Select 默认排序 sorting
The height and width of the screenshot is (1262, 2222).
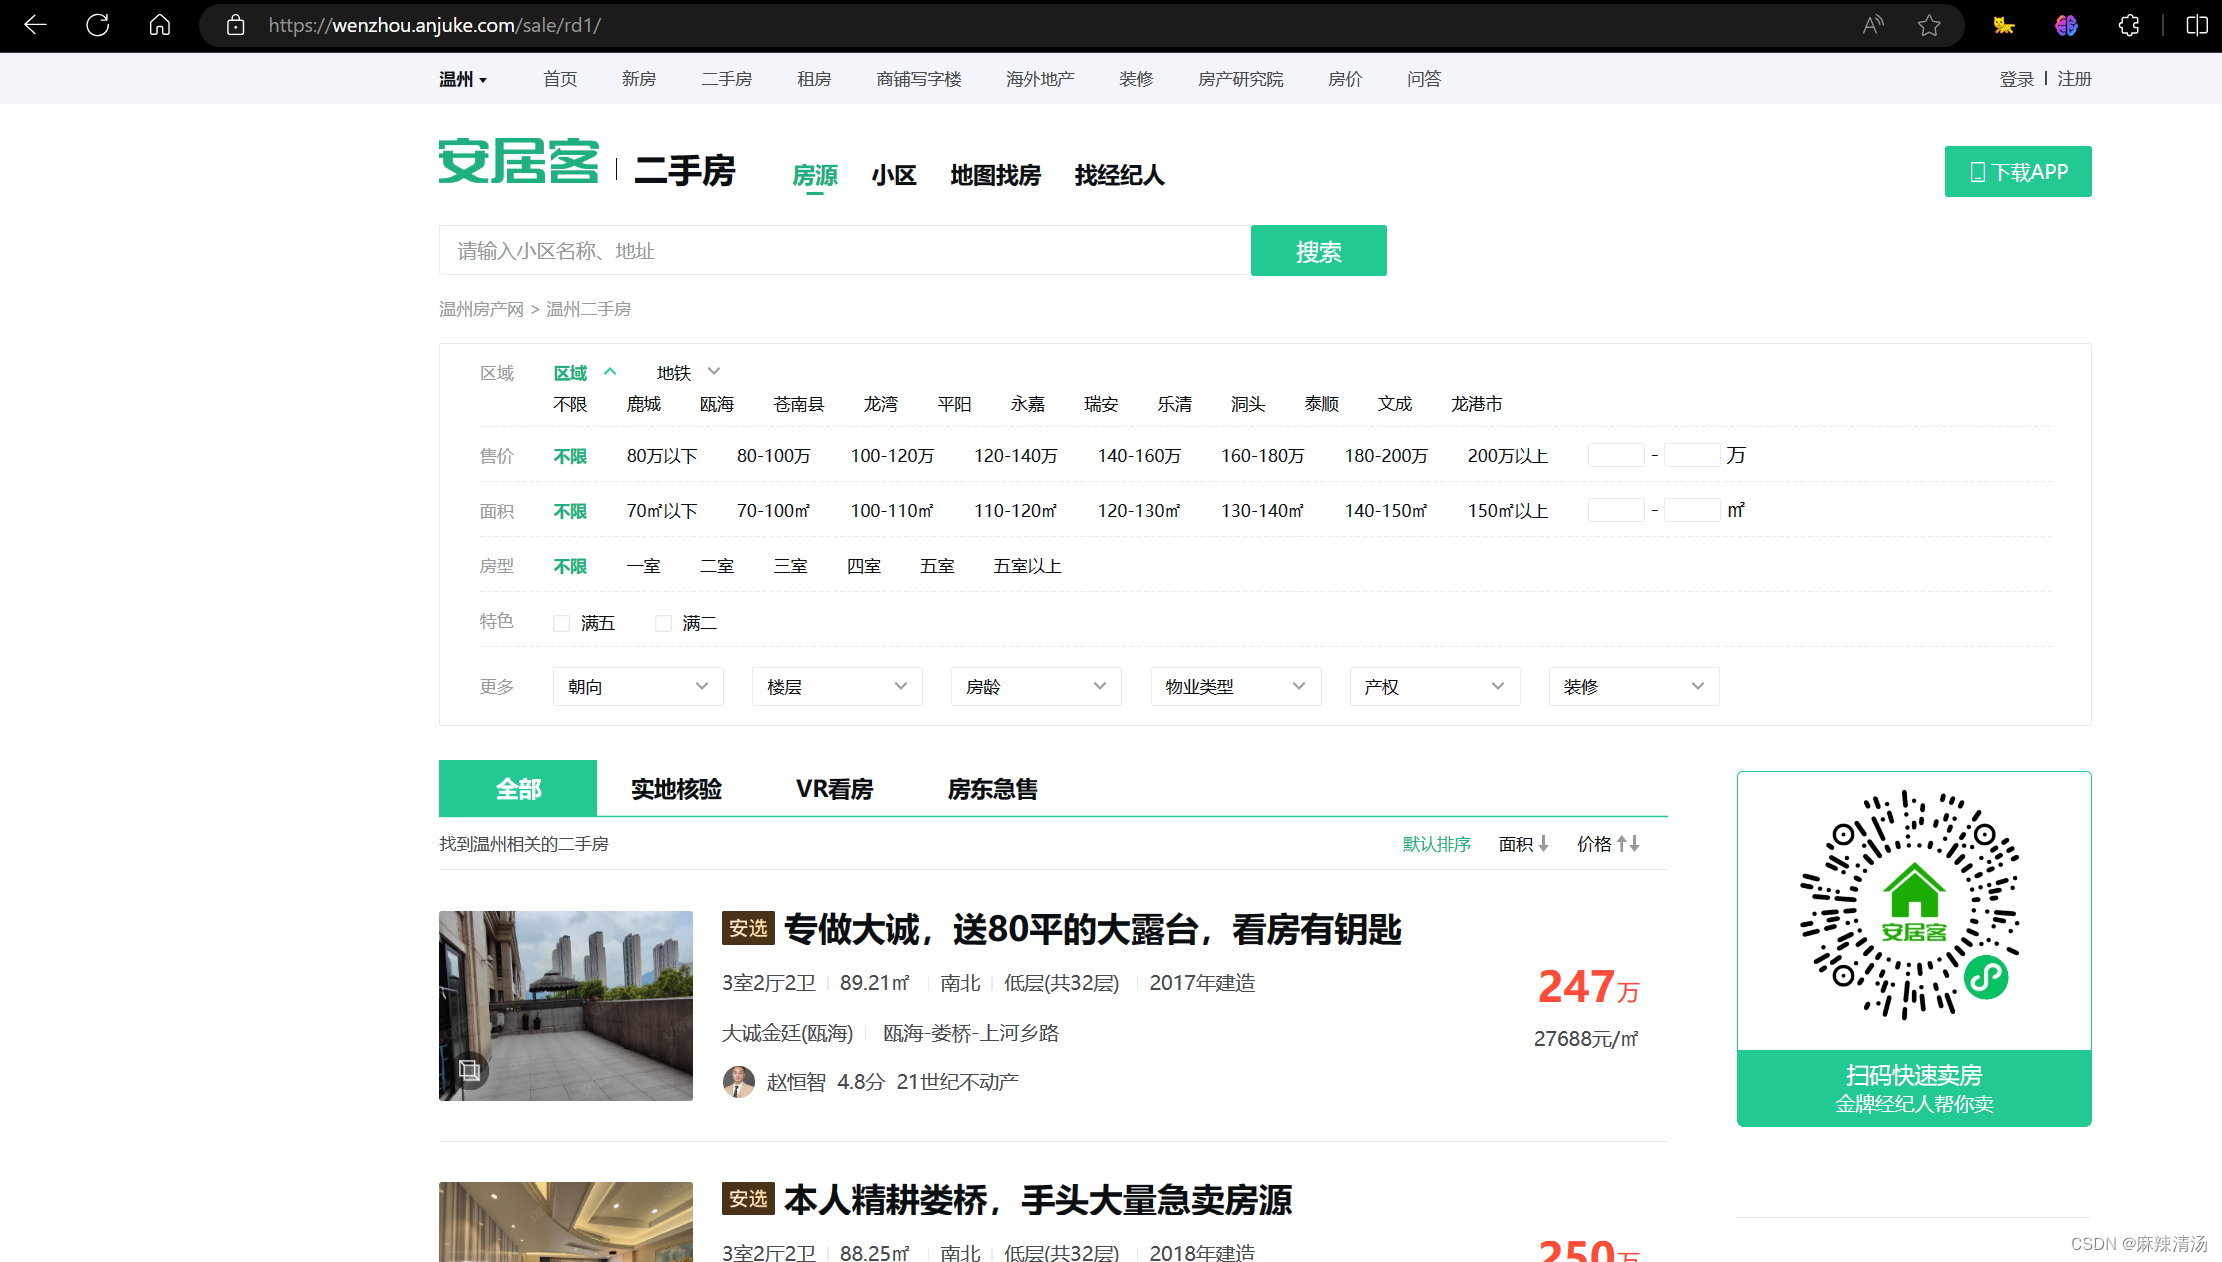coord(1437,844)
